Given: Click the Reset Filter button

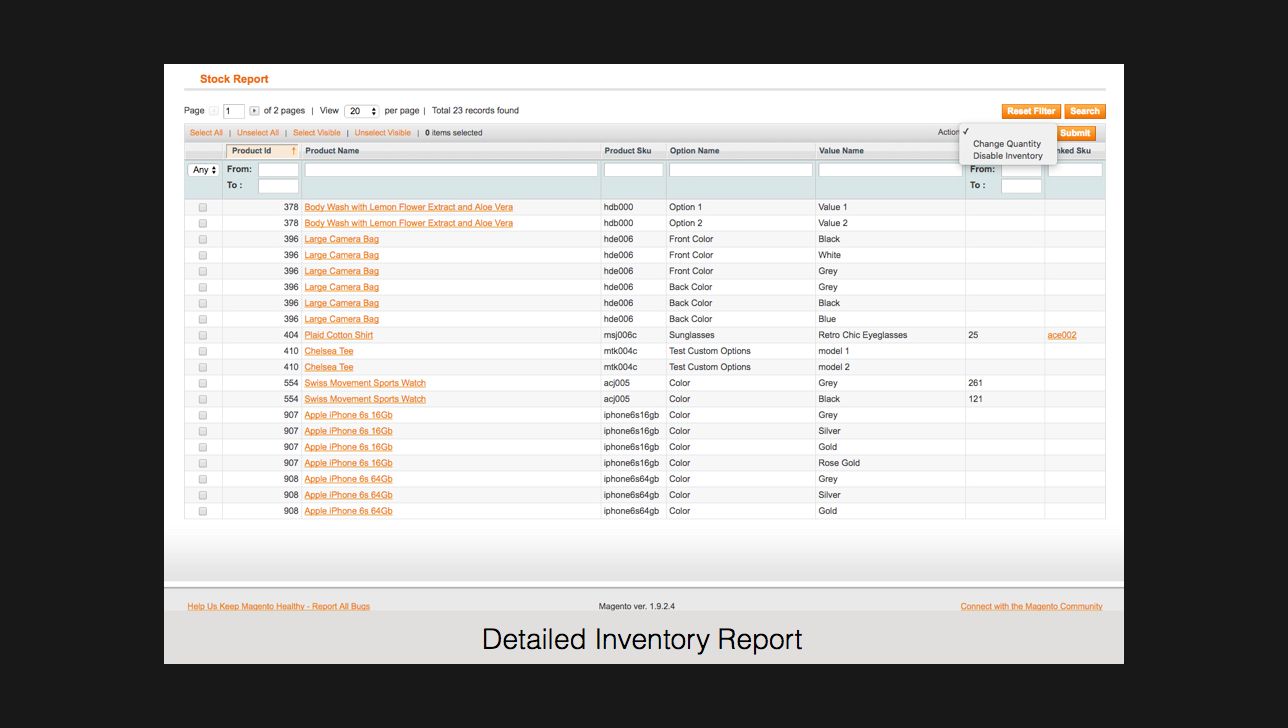Looking at the screenshot, I should pyautogui.click(x=1030, y=111).
